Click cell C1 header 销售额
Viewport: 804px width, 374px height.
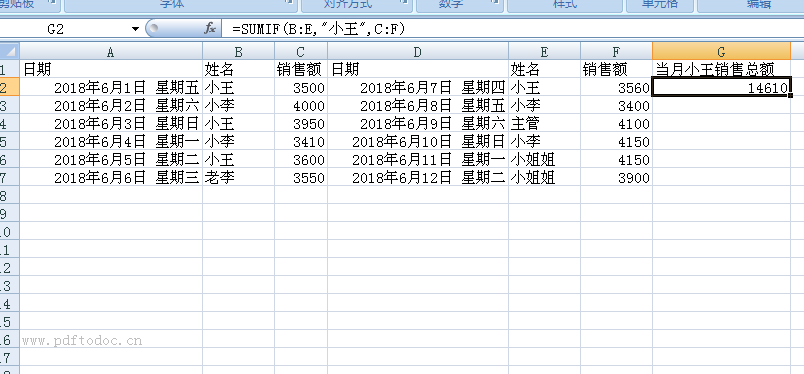[301, 69]
